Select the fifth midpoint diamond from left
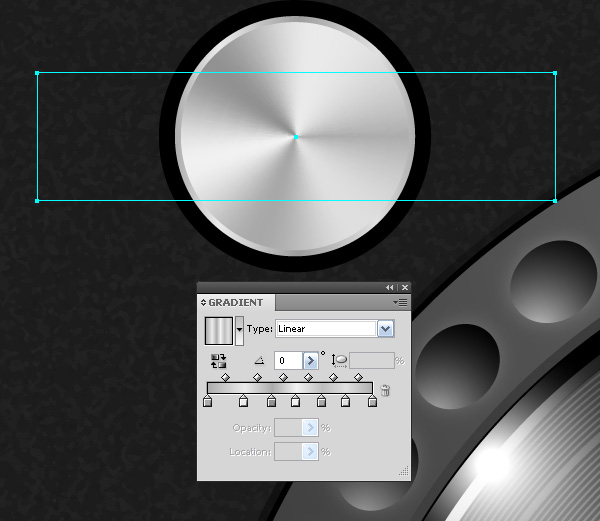This screenshot has width=600, height=521. click(334, 378)
